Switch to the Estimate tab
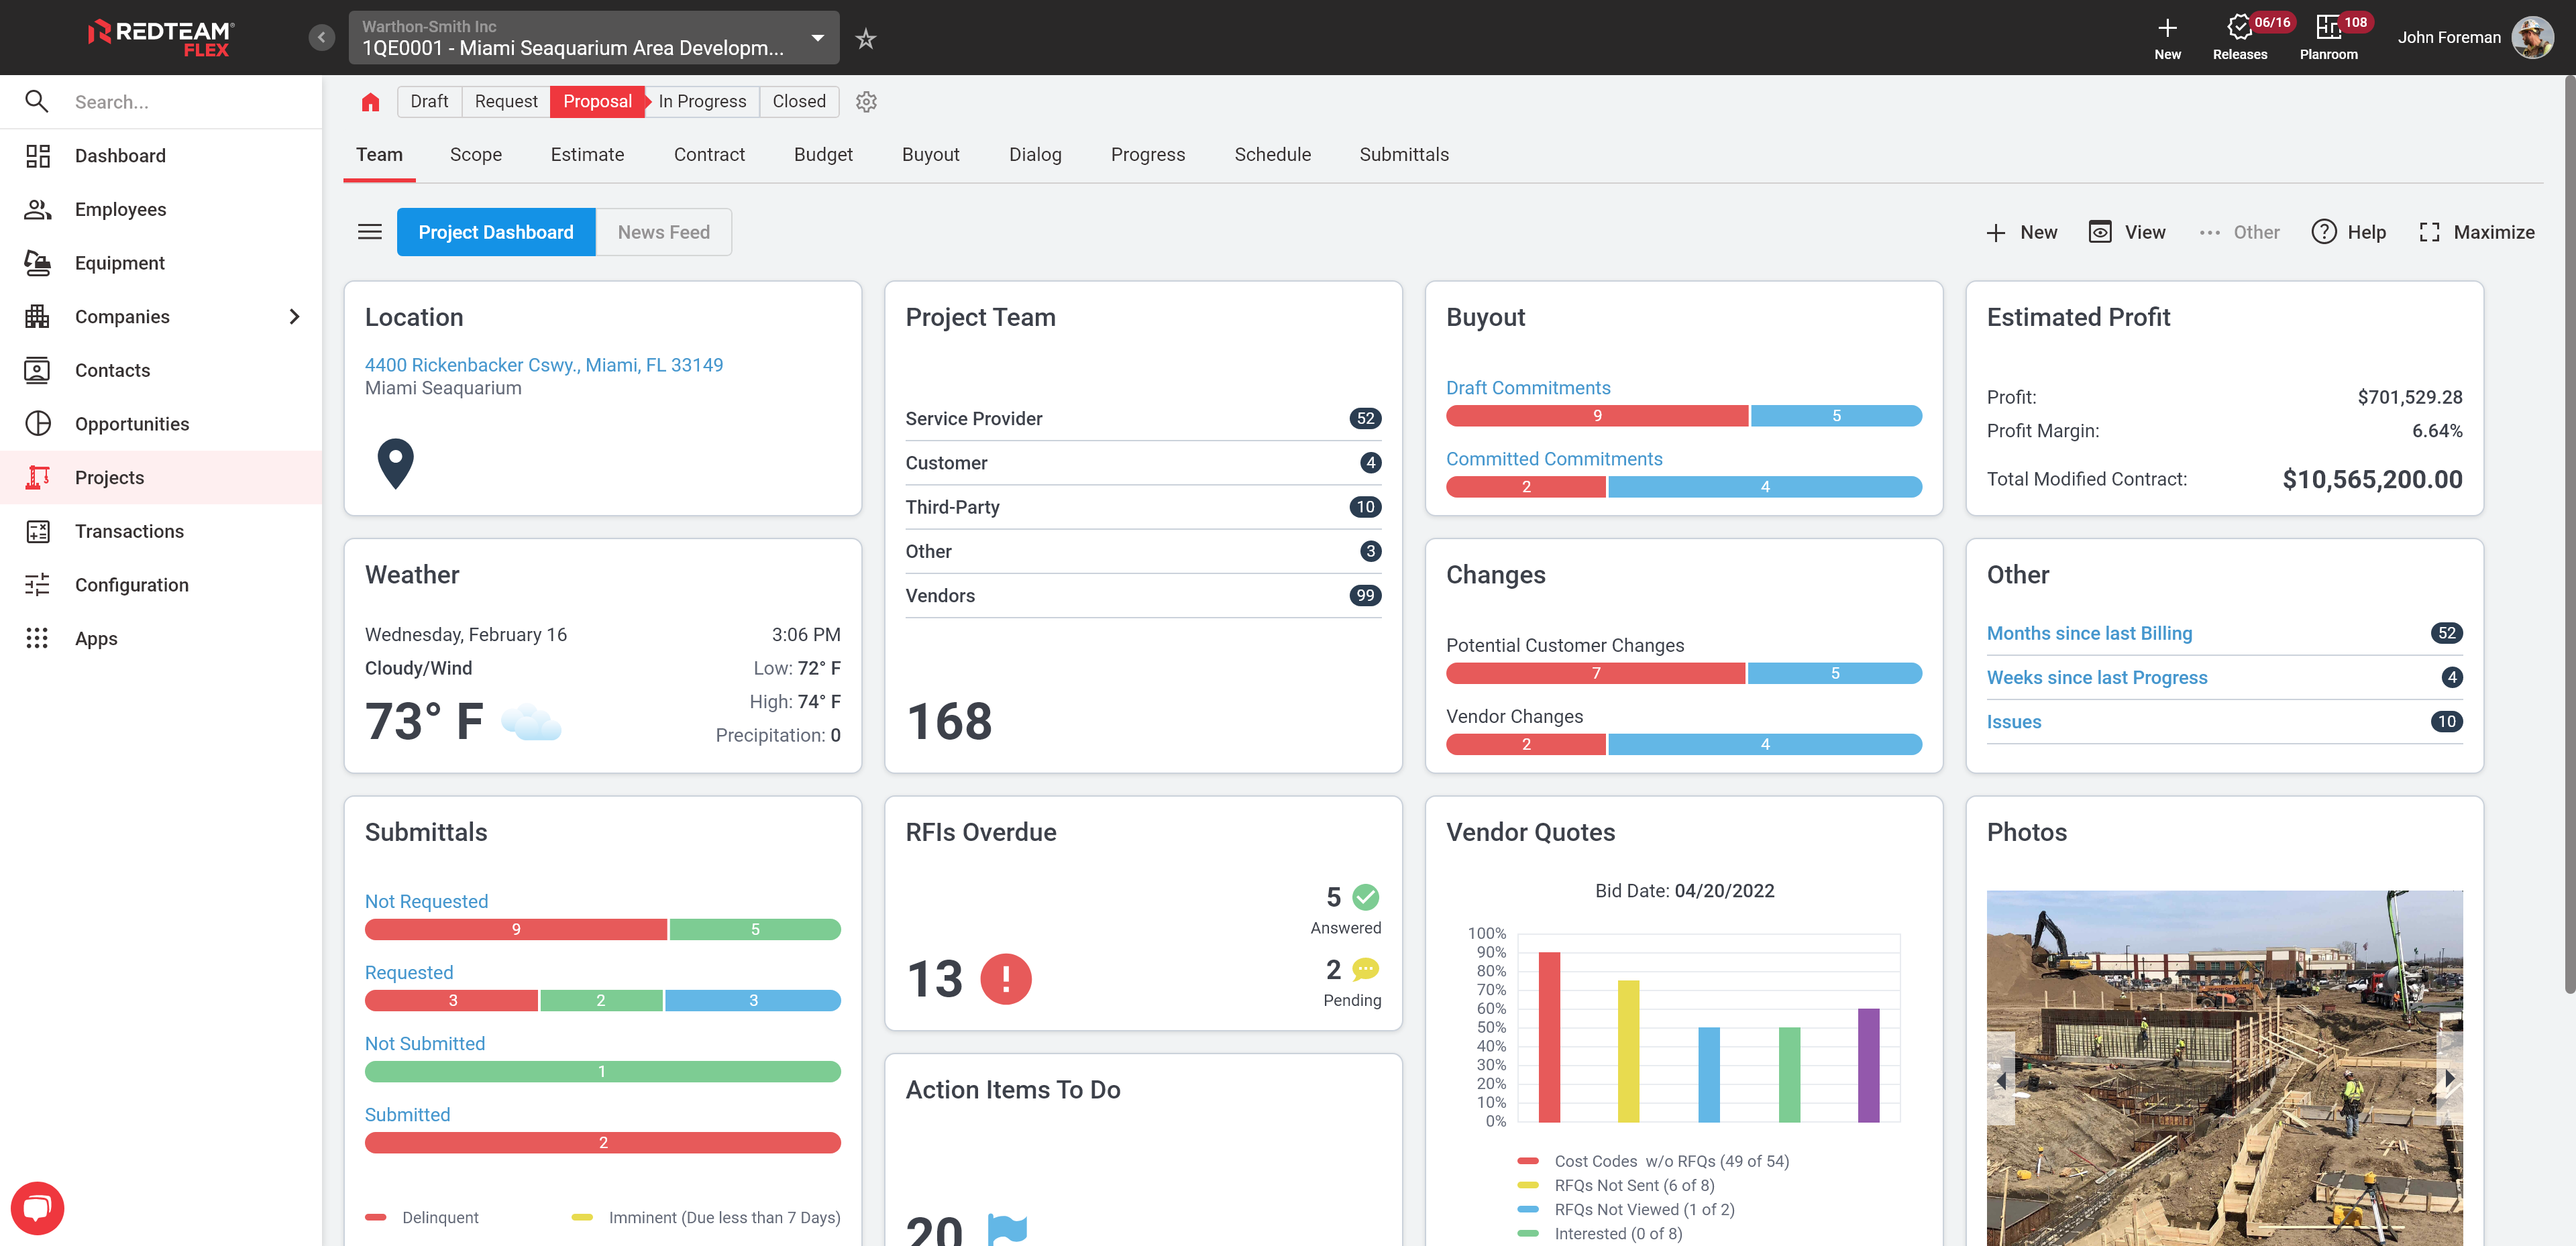Image resolution: width=2576 pixels, height=1246 pixels. click(586, 154)
